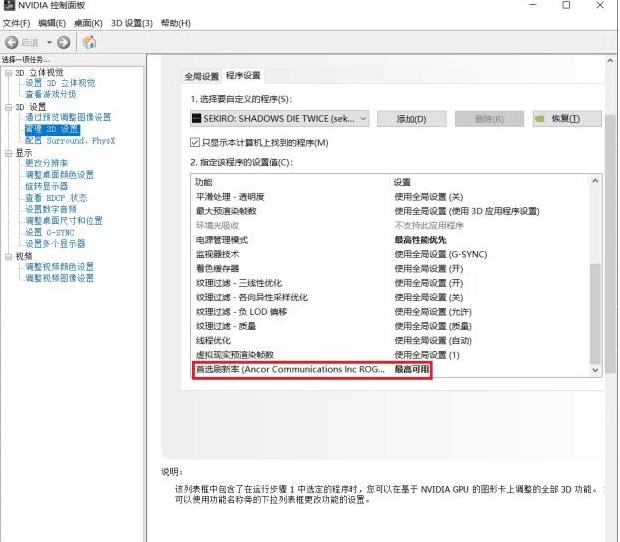Click the 设置 column header
This screenshot has width=620, height=542.
pos(402,182)
